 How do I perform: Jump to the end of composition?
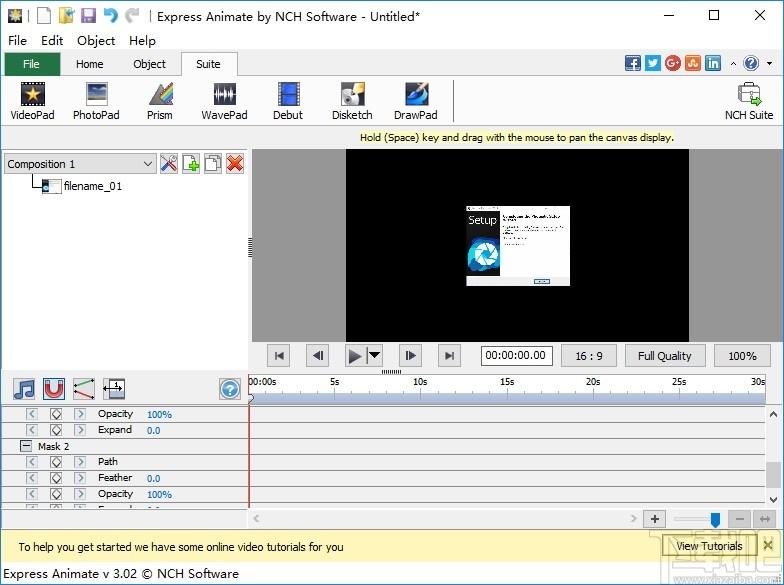coord(449,356)
